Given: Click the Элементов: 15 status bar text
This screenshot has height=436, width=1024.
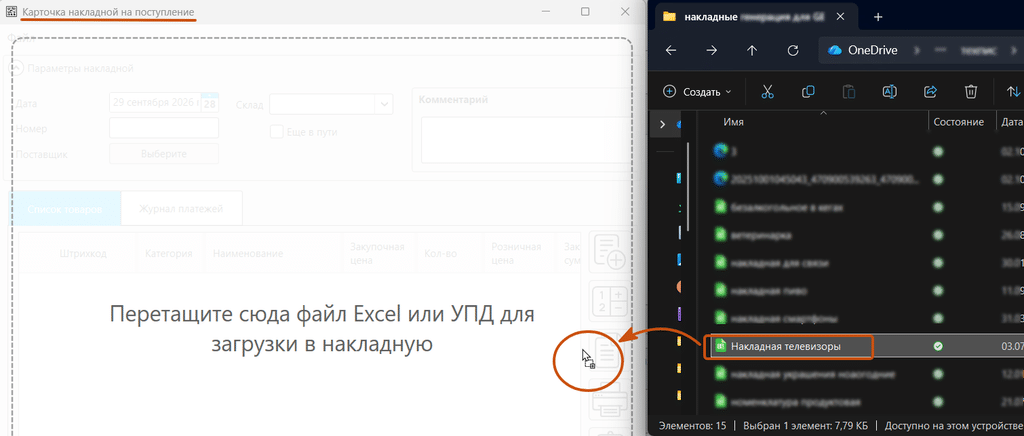Looking at the screenshot, I should click(690, 425).
